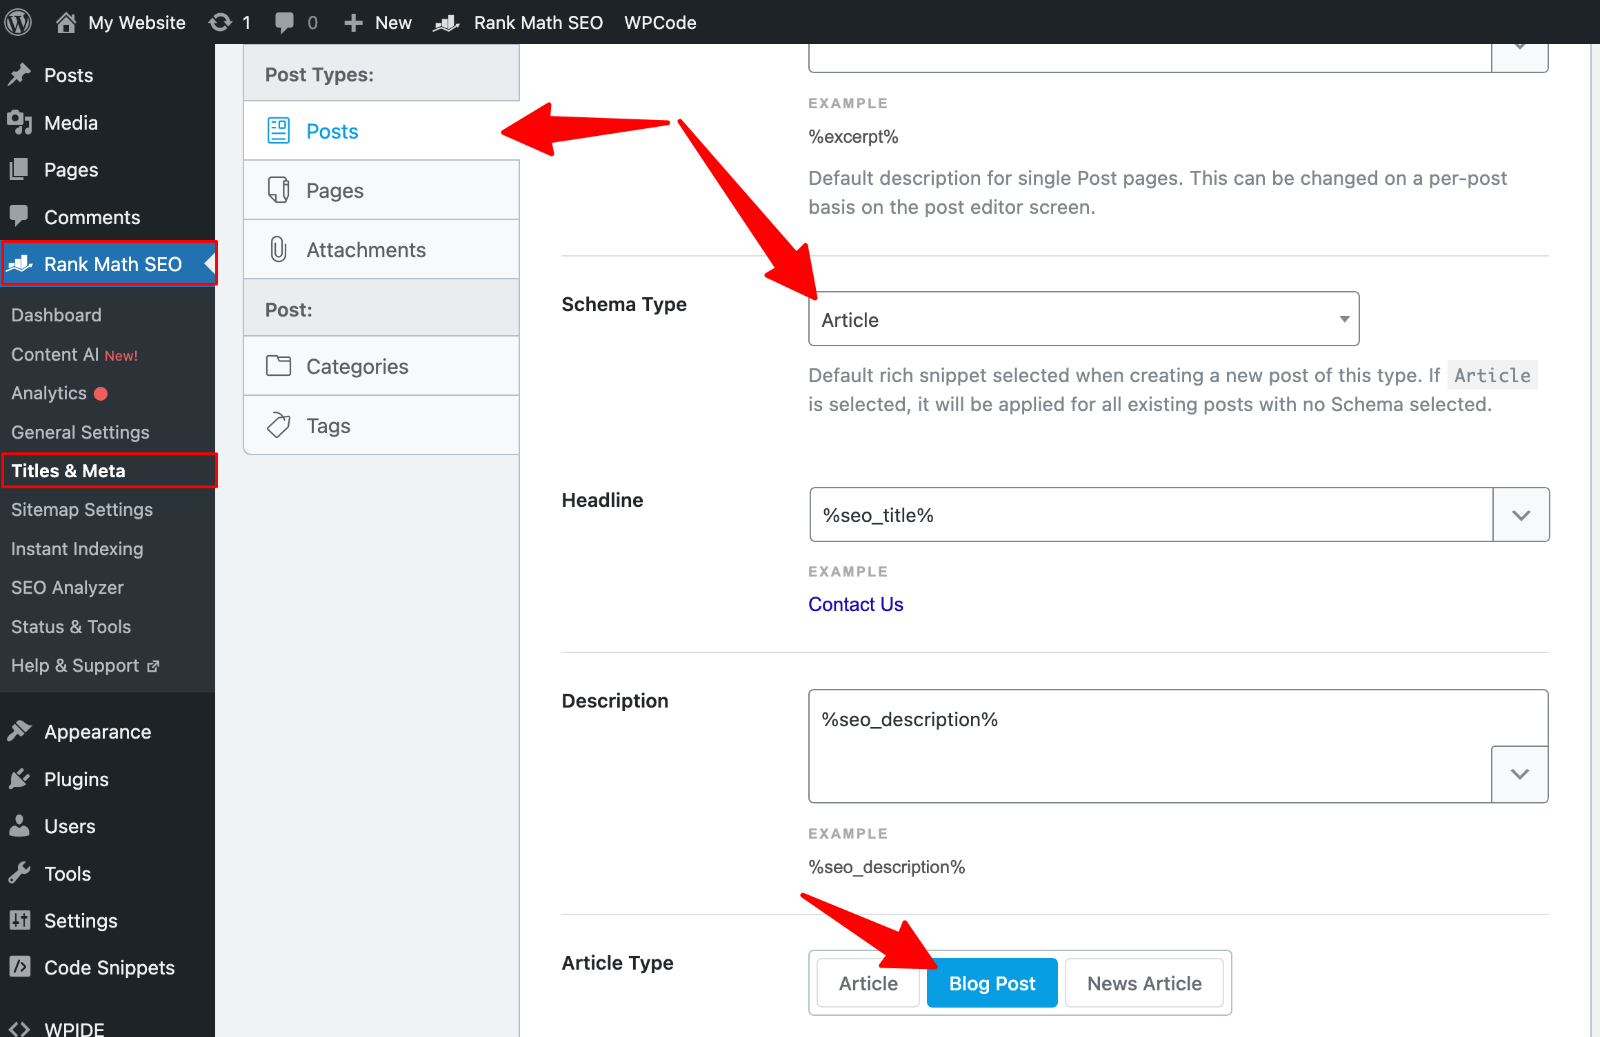Select the Blog Post article type
Image resolution: width=1600 pixels, height=1037 pixels.
pyautogui.click(x=991, y=983)
